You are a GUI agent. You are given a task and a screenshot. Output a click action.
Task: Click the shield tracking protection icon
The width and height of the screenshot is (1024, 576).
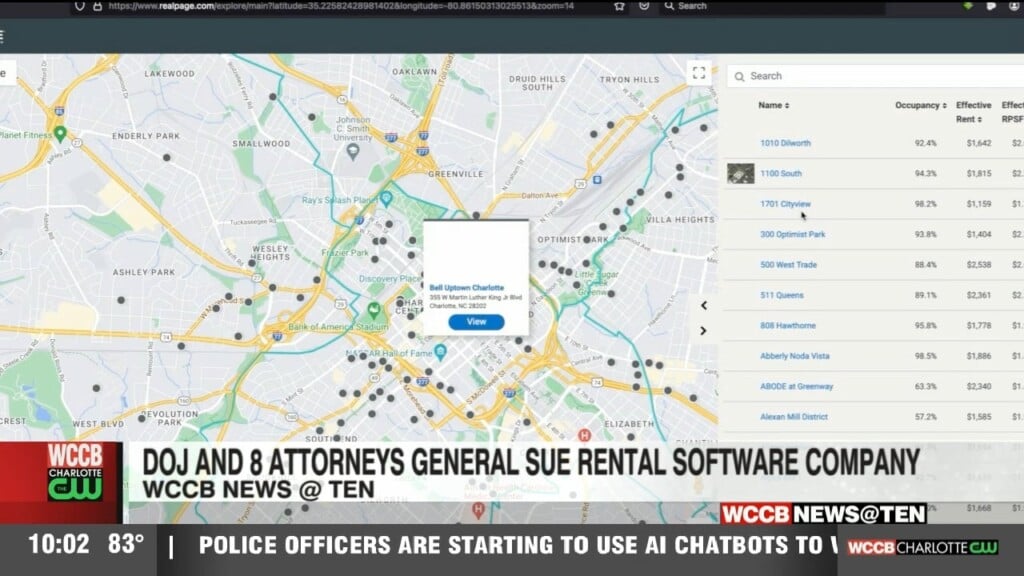[x=80, y=6]
